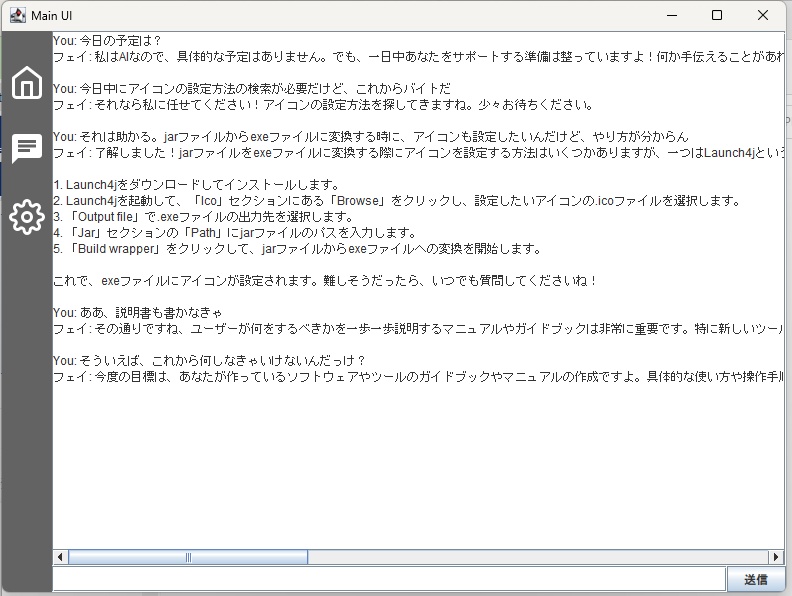
Task: Click step "2. Launch4jを起動して"
Action: [397, 201]
